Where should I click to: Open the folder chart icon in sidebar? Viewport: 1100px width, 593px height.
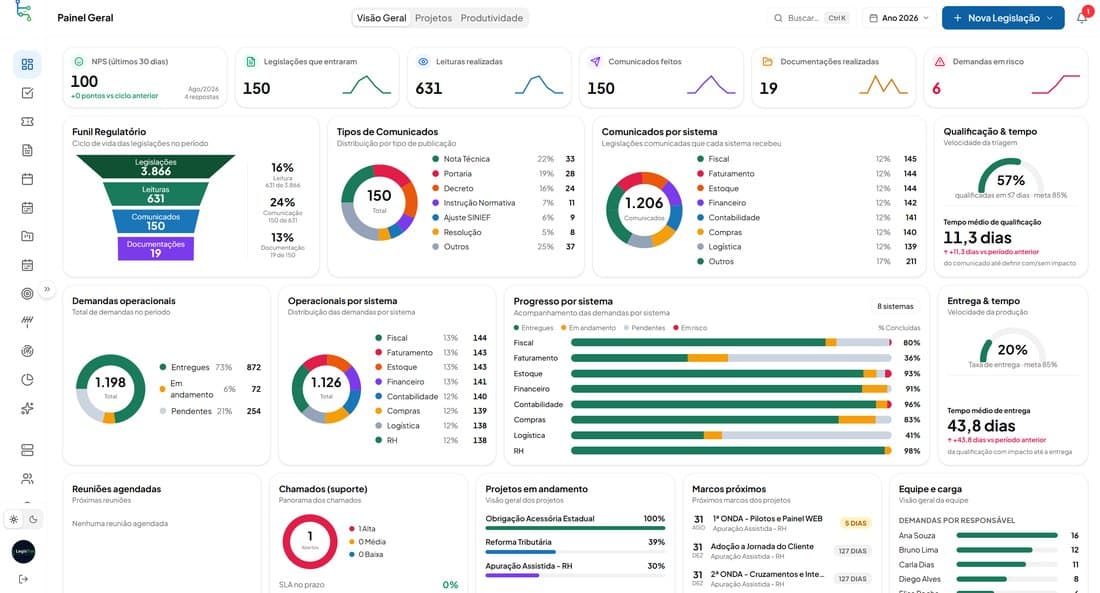(27, 236)
